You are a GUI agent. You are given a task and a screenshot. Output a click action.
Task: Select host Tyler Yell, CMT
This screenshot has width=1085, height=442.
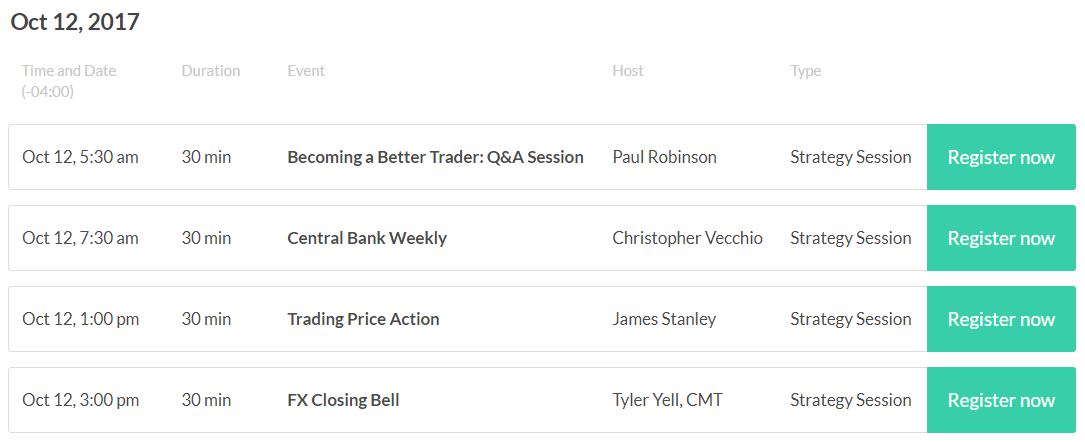pos(667,400)
